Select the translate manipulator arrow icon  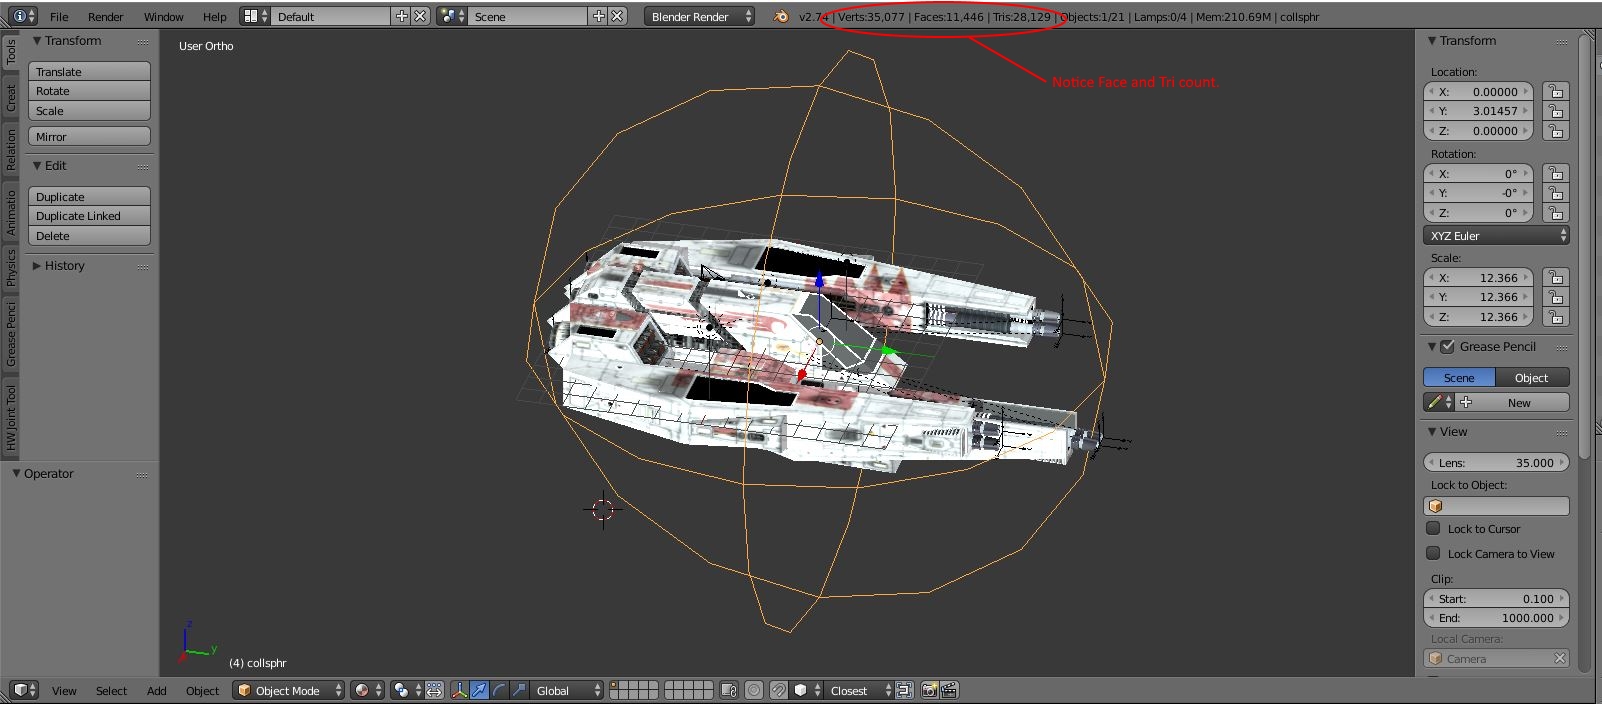(479, 690)
